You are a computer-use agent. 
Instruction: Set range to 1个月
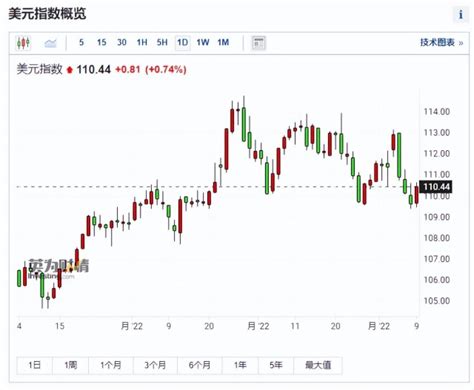[x=111, y=365]
